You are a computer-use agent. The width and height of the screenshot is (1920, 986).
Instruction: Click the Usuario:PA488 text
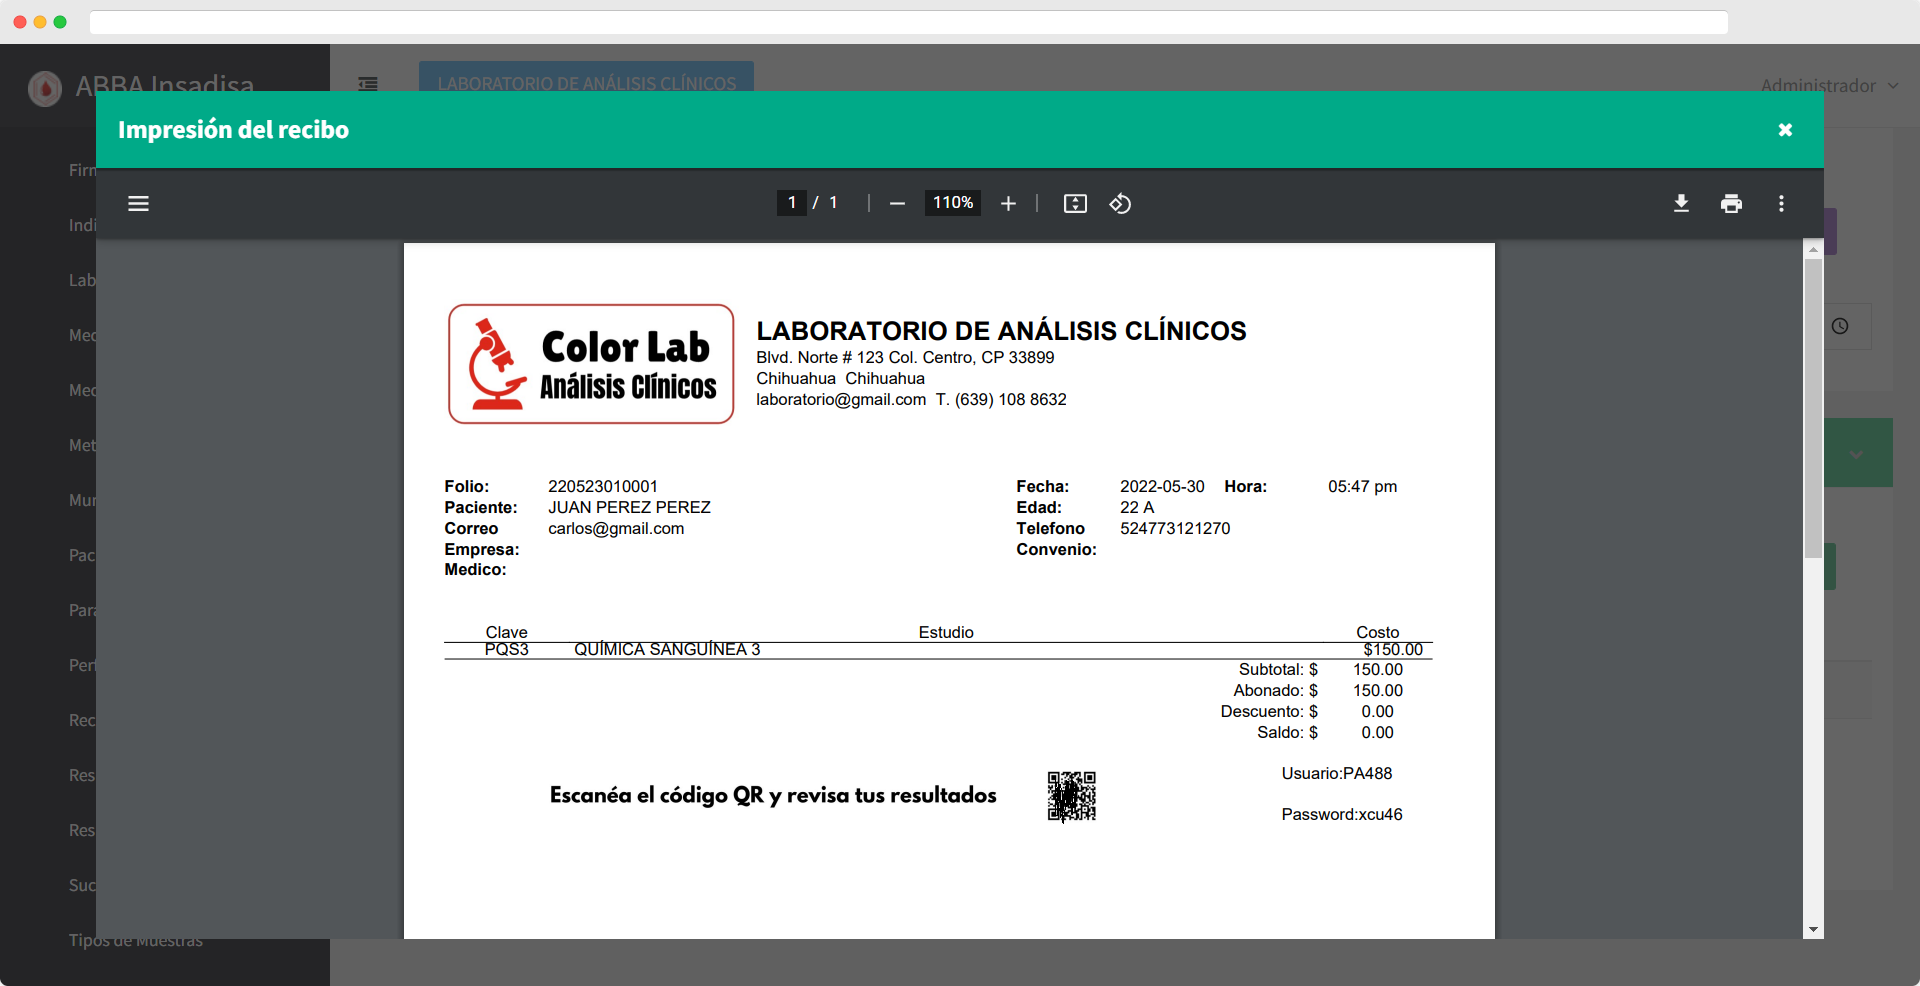1337,774
